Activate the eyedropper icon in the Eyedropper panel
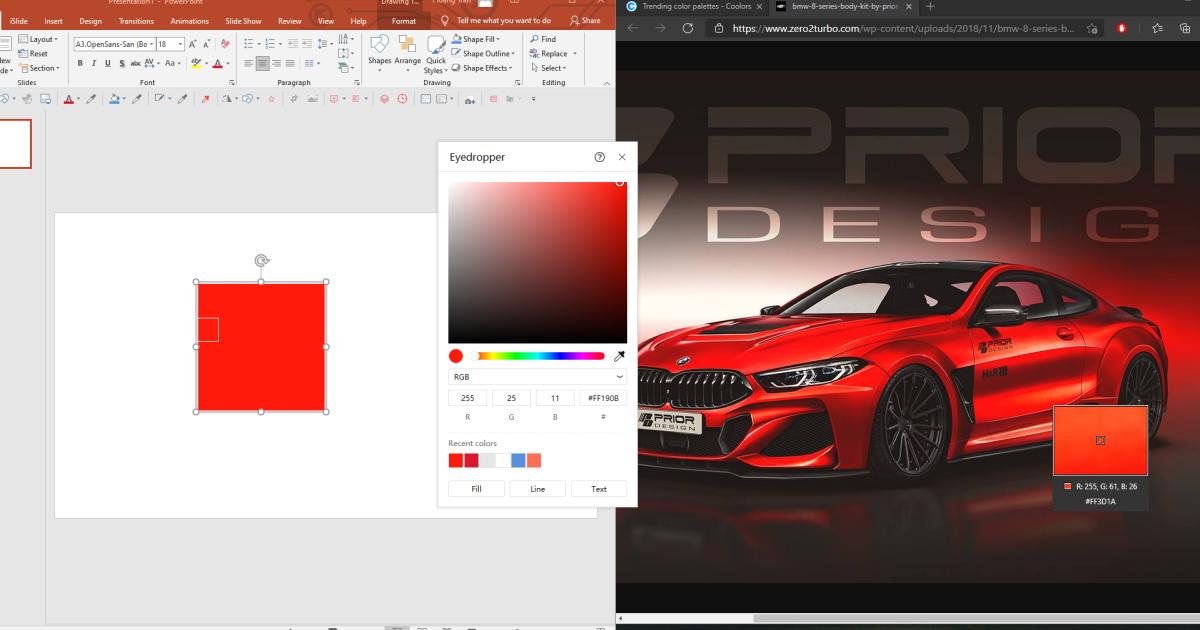This screenshot has width=1200, height=630. click(618, 355)
